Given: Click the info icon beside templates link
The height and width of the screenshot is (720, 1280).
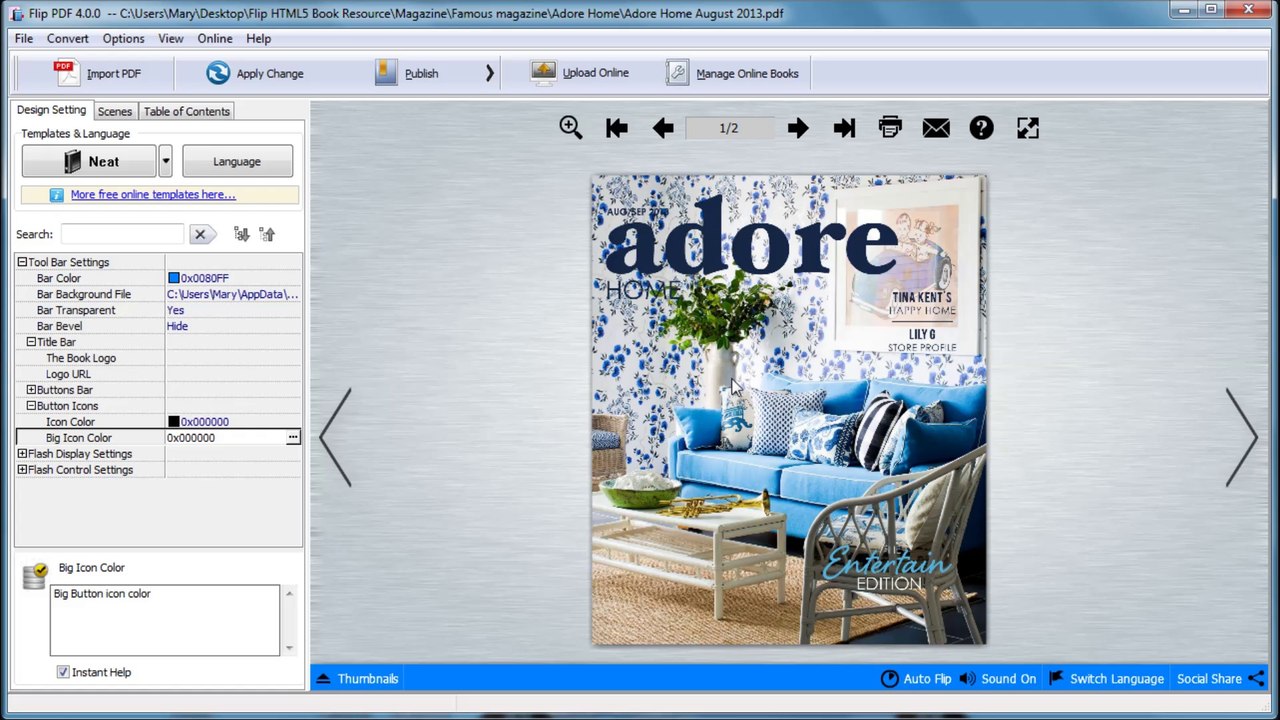Looking at the screenshot, I should click(x=56, y=195).
